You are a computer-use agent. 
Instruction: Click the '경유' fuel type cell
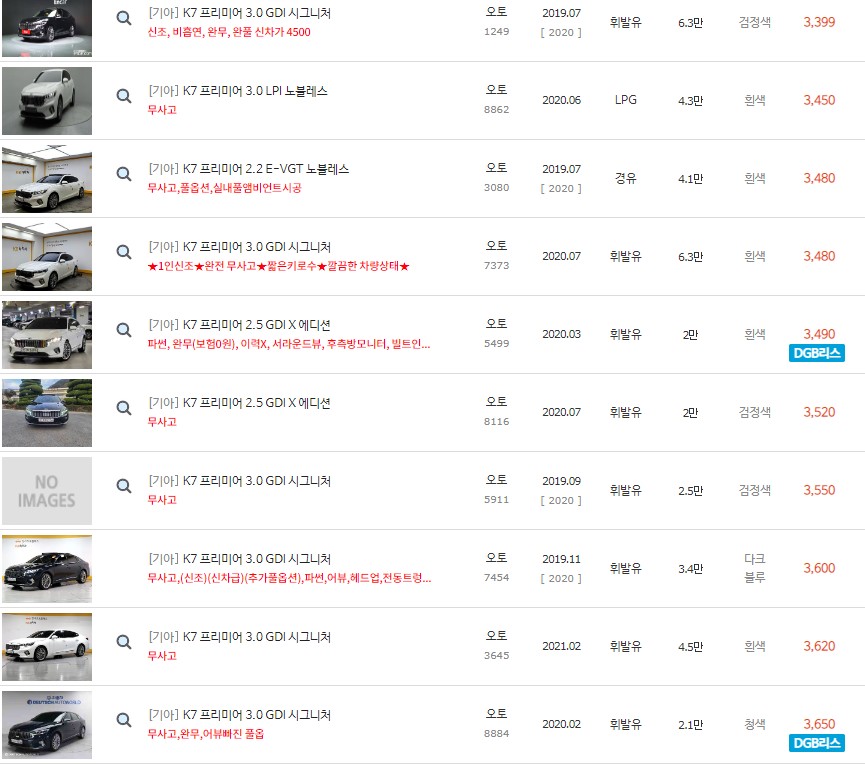pyautogui.click(x=626, y=178)
